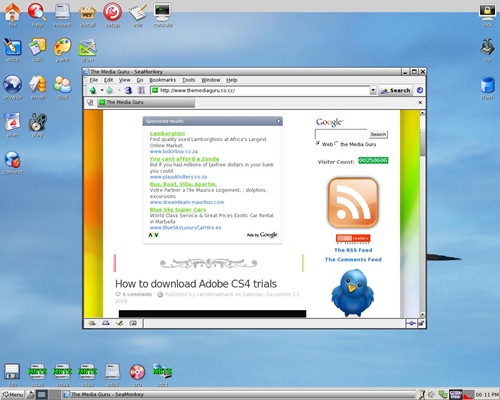Open Address Book from status bar icon
This screenshot has width=500, height=400.
133,323
